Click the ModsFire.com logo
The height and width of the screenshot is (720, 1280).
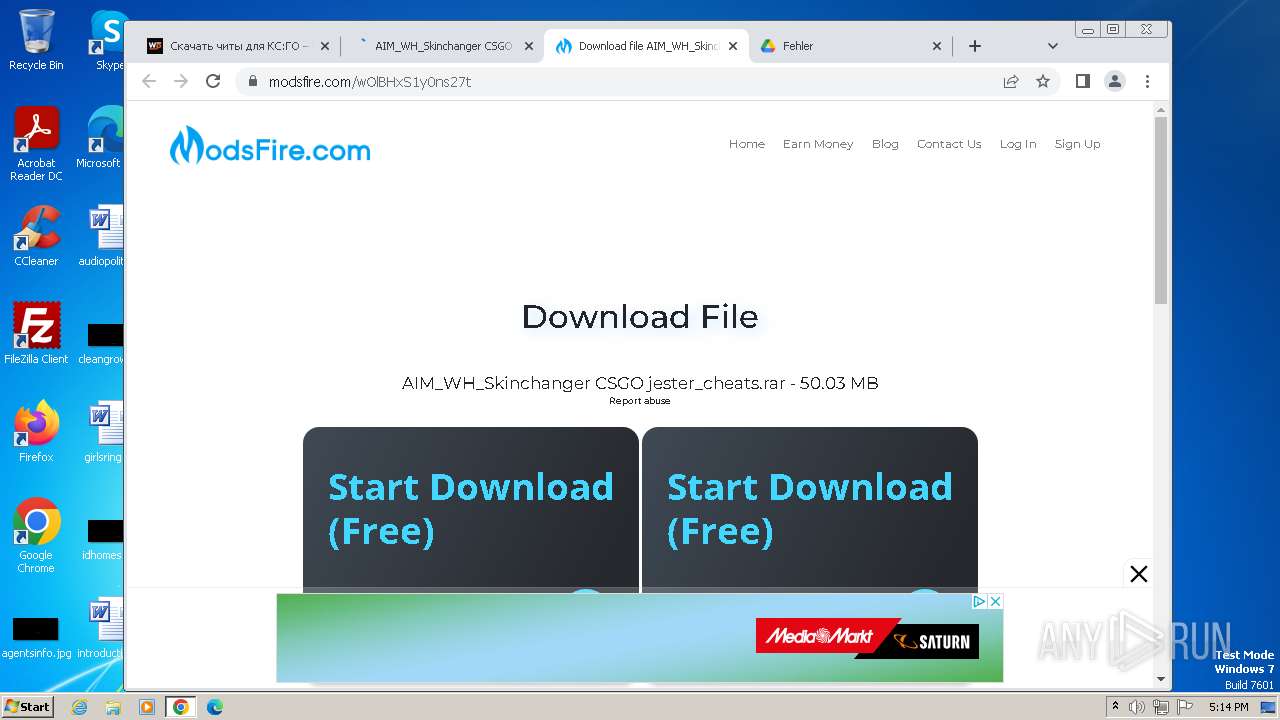pos(270,146)
